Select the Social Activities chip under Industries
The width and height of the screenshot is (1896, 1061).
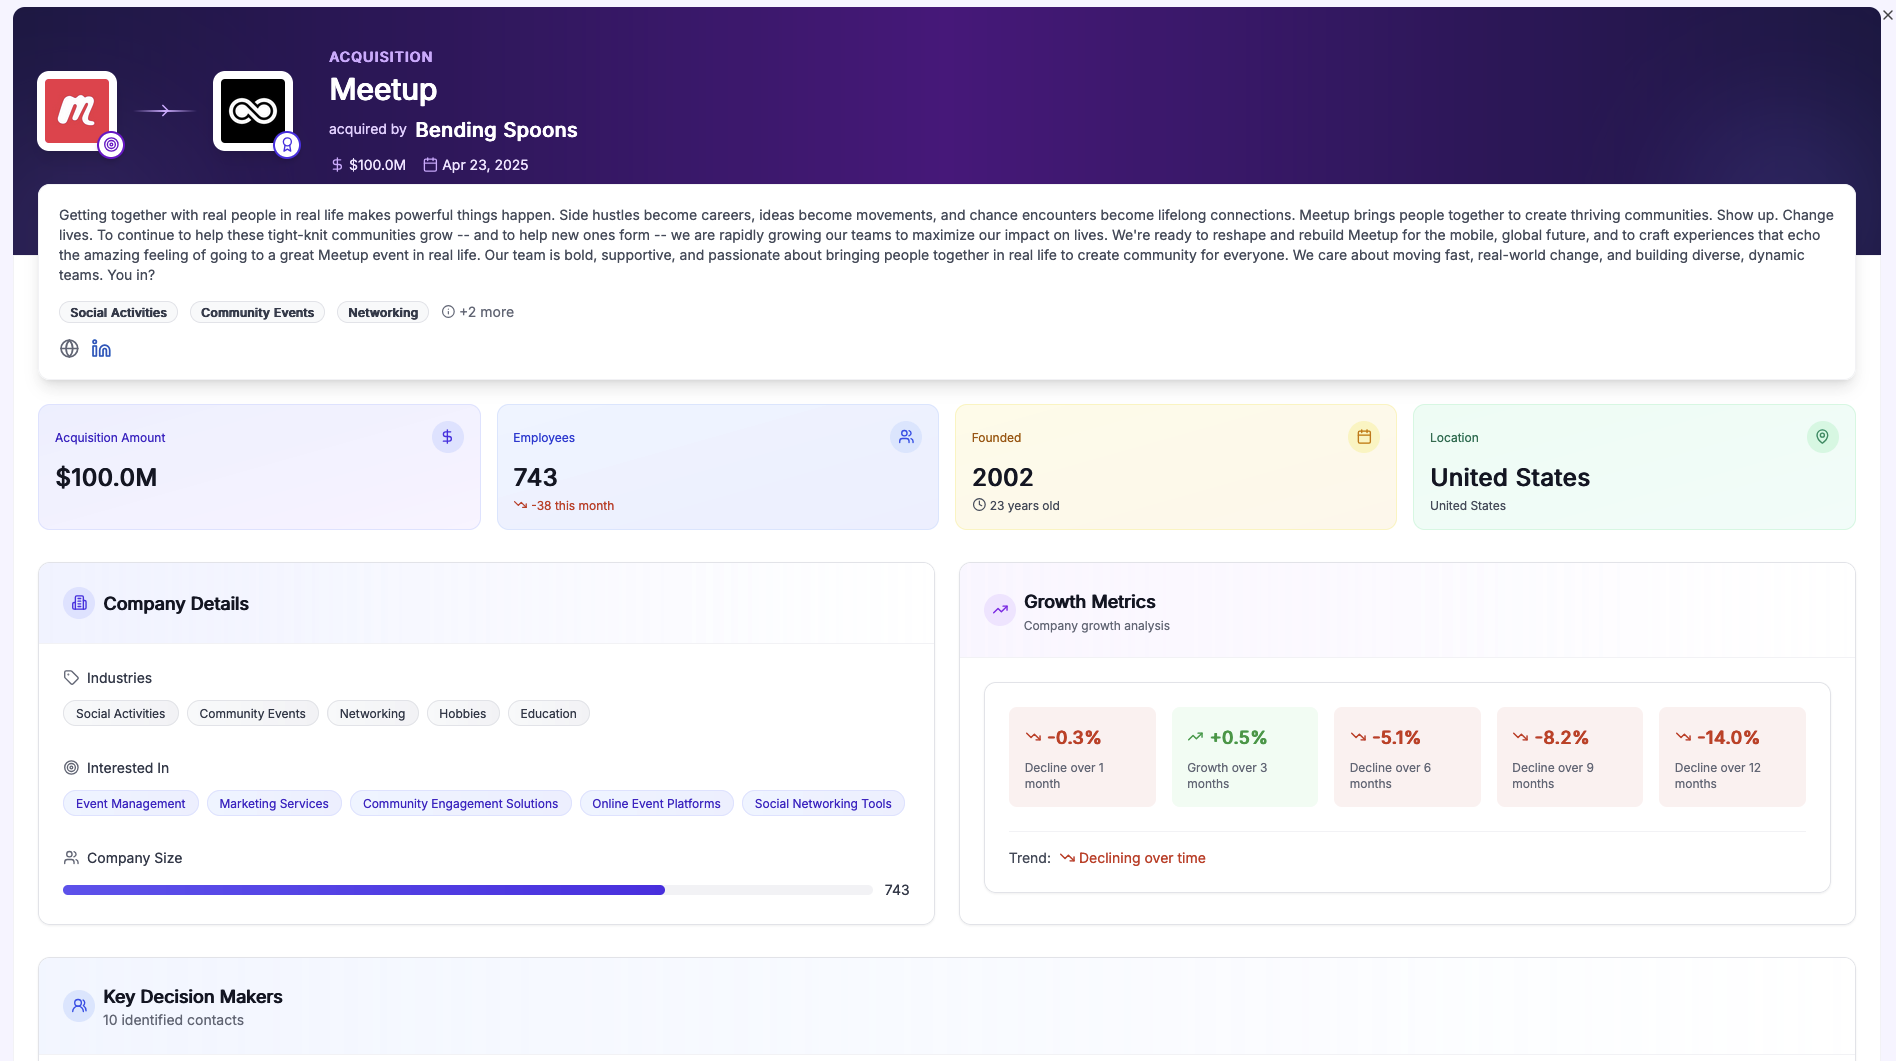click(x=120, y=713)
